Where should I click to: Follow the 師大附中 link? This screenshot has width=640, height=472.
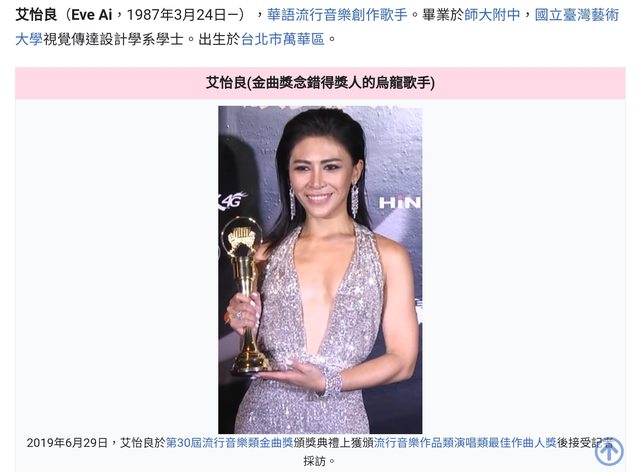pyautogui.click(x=492, y=15)
